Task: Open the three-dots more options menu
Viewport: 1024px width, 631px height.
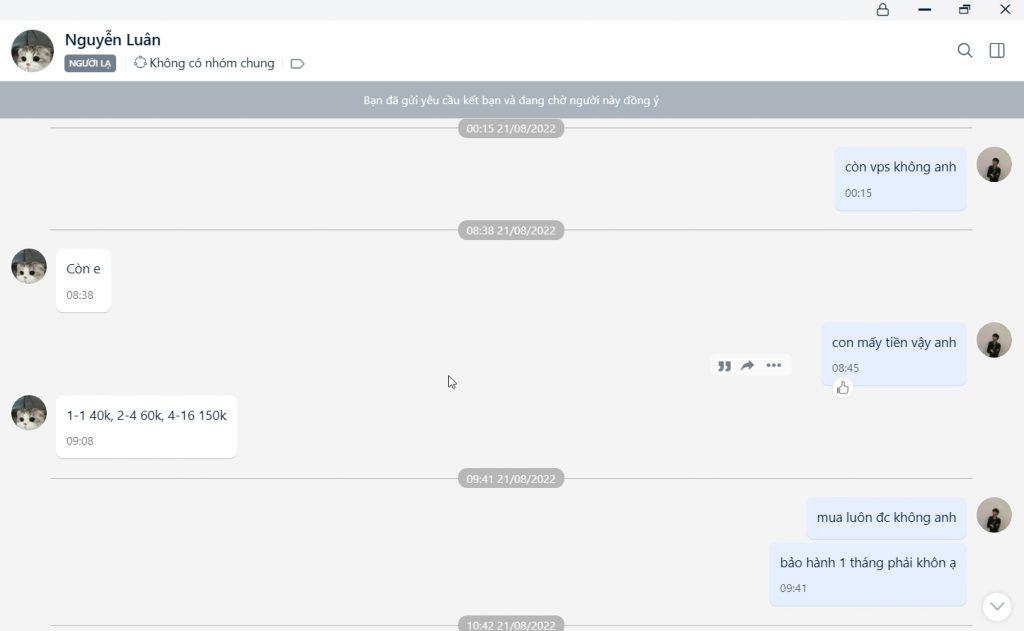Action: click(774, 366)
